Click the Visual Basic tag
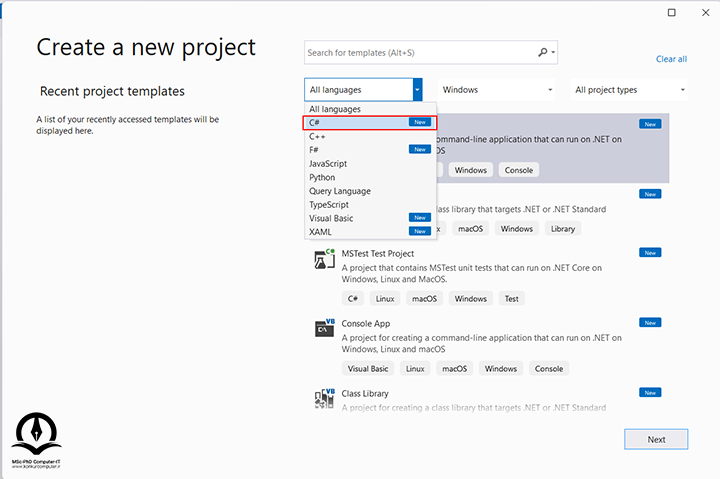 (368, 369)
